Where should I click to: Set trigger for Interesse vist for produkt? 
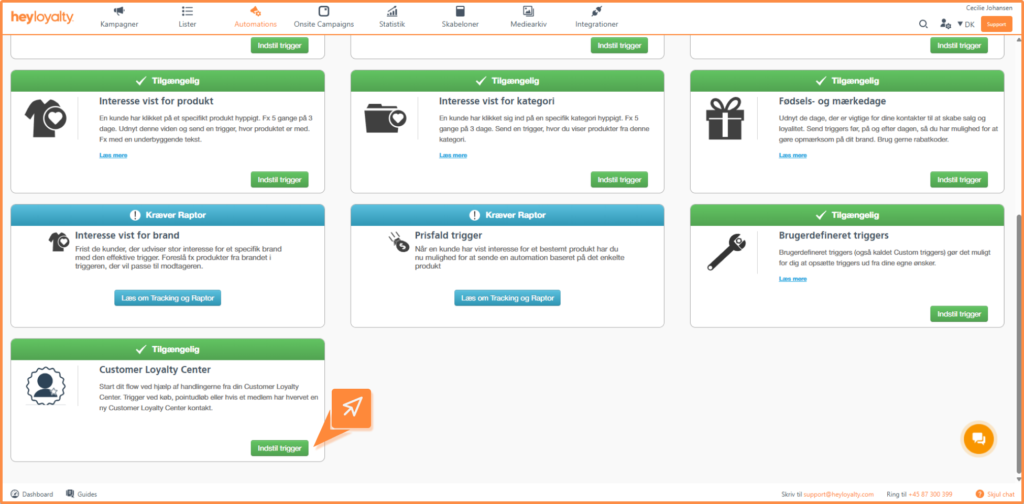tap(279, 180)
